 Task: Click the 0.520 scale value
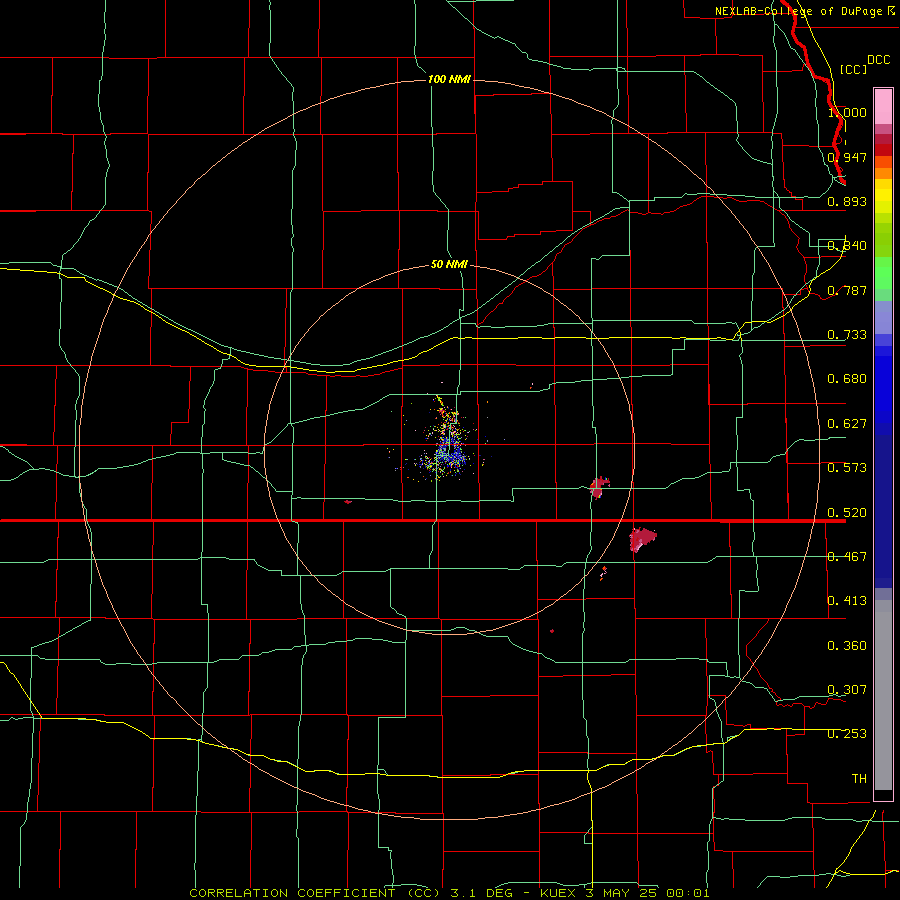click(847, 513)
